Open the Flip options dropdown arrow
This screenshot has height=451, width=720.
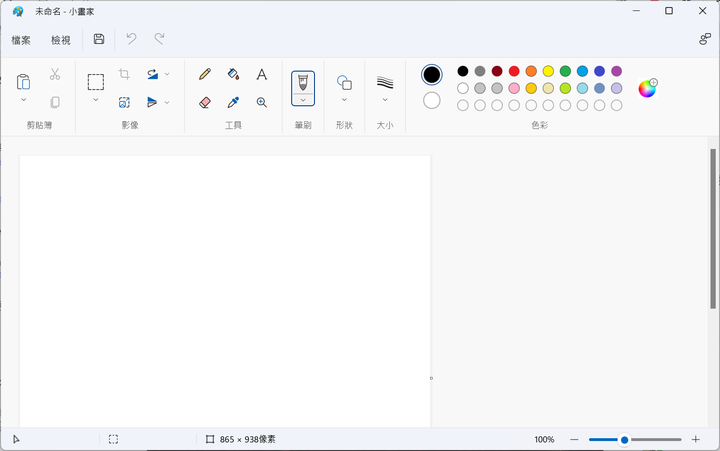click(x=167, y=102)
